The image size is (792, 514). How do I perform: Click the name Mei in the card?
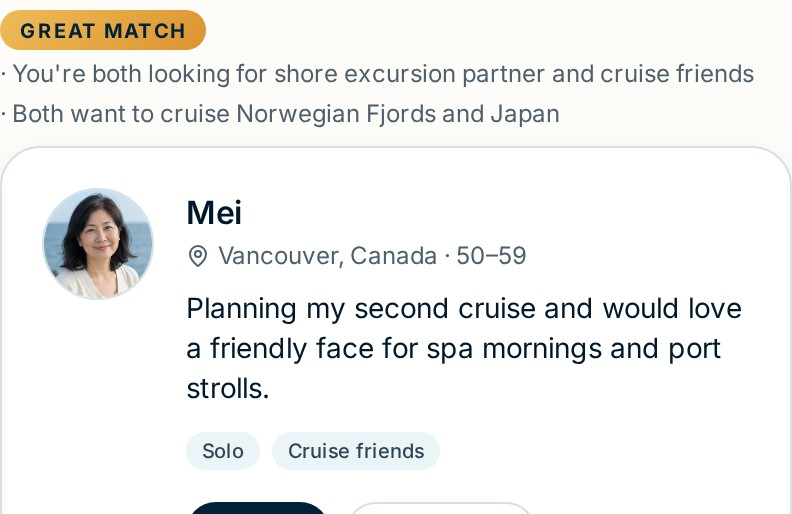214,213
